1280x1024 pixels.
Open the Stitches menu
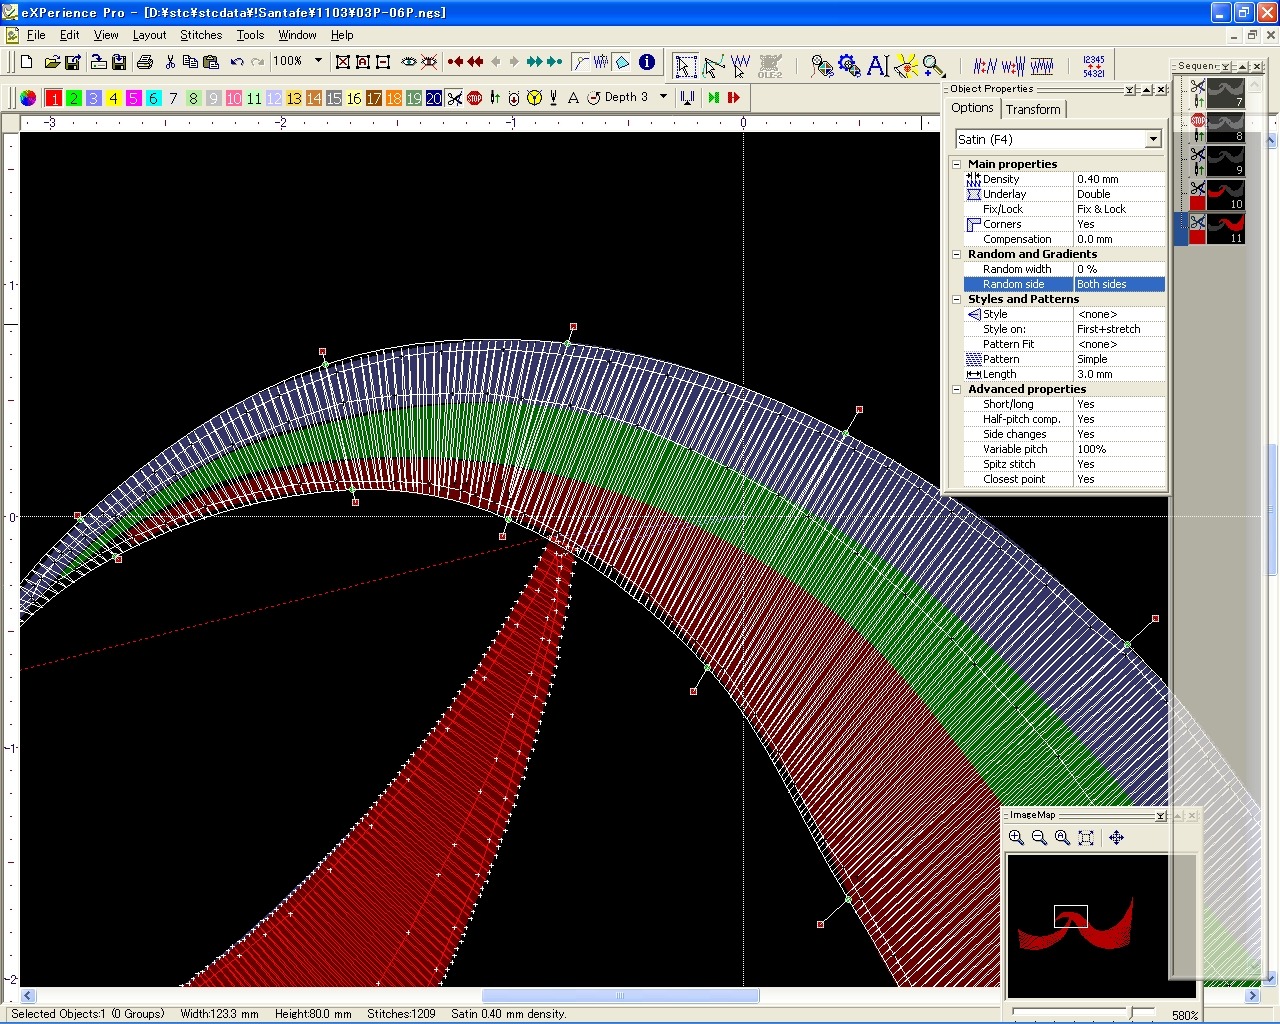pyautogui.click(x=201, y=35)
